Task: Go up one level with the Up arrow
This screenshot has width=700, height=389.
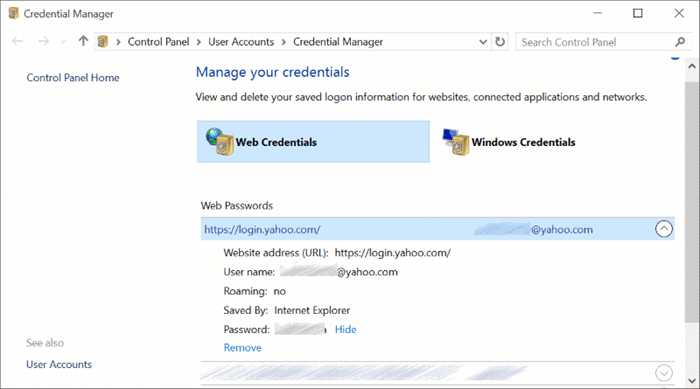Action: 83,41
